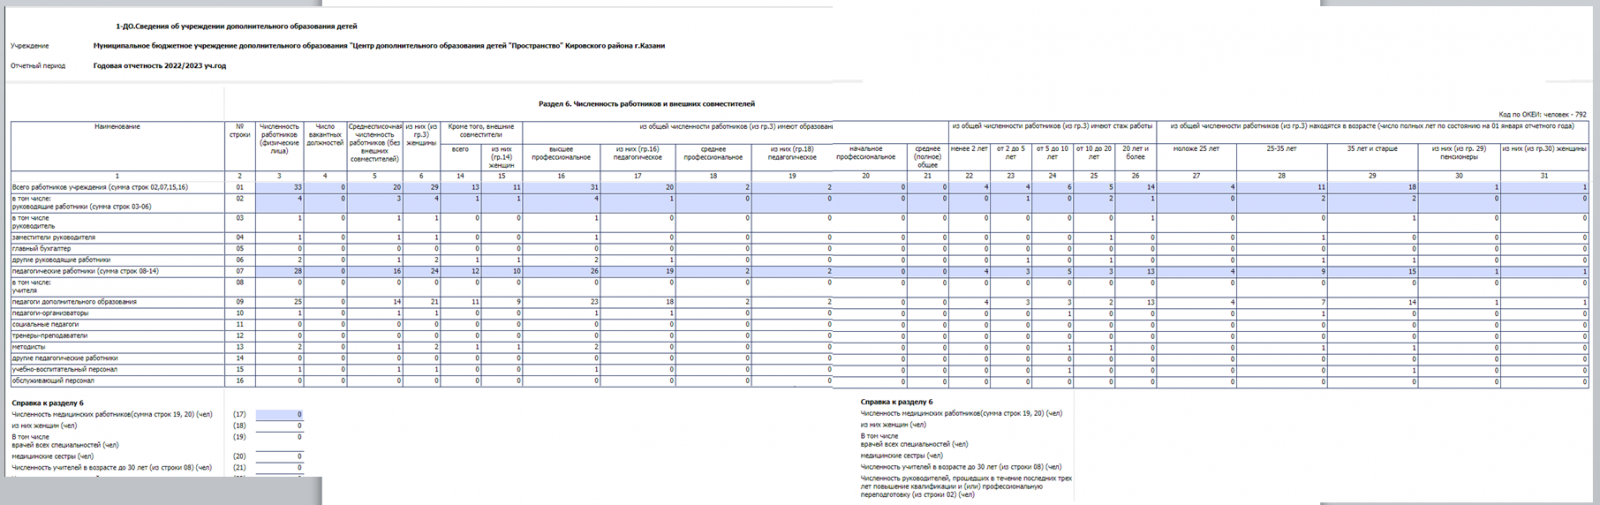Select the 'высшее профессиональное' column header
The height and width of the screenshot is (505, 1600).
pyautogui.click(x=561, y=153)
